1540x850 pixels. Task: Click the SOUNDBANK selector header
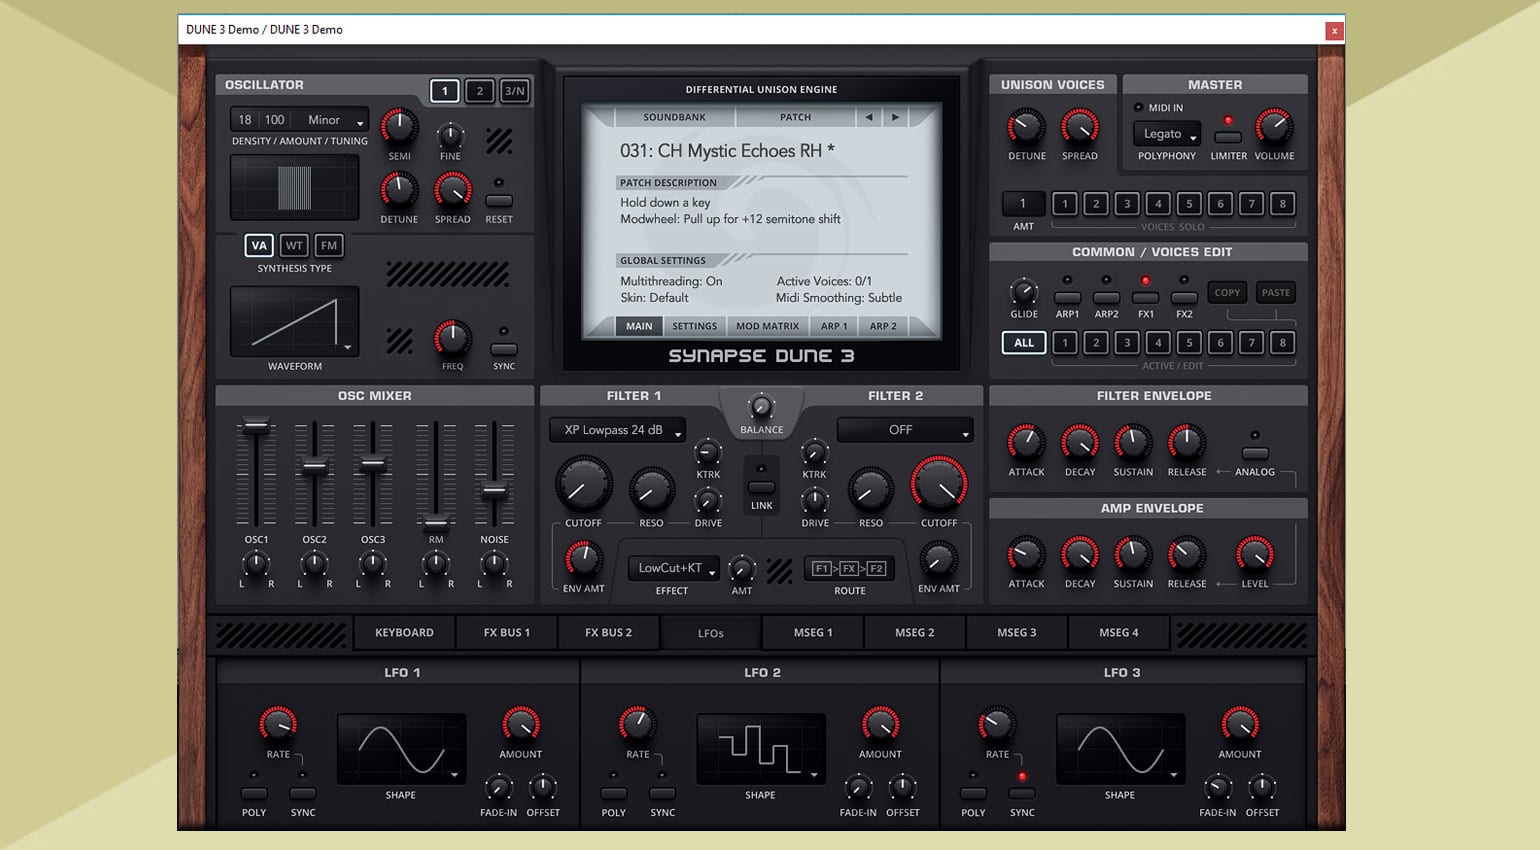pyautogui.click(x=674, y=117)
